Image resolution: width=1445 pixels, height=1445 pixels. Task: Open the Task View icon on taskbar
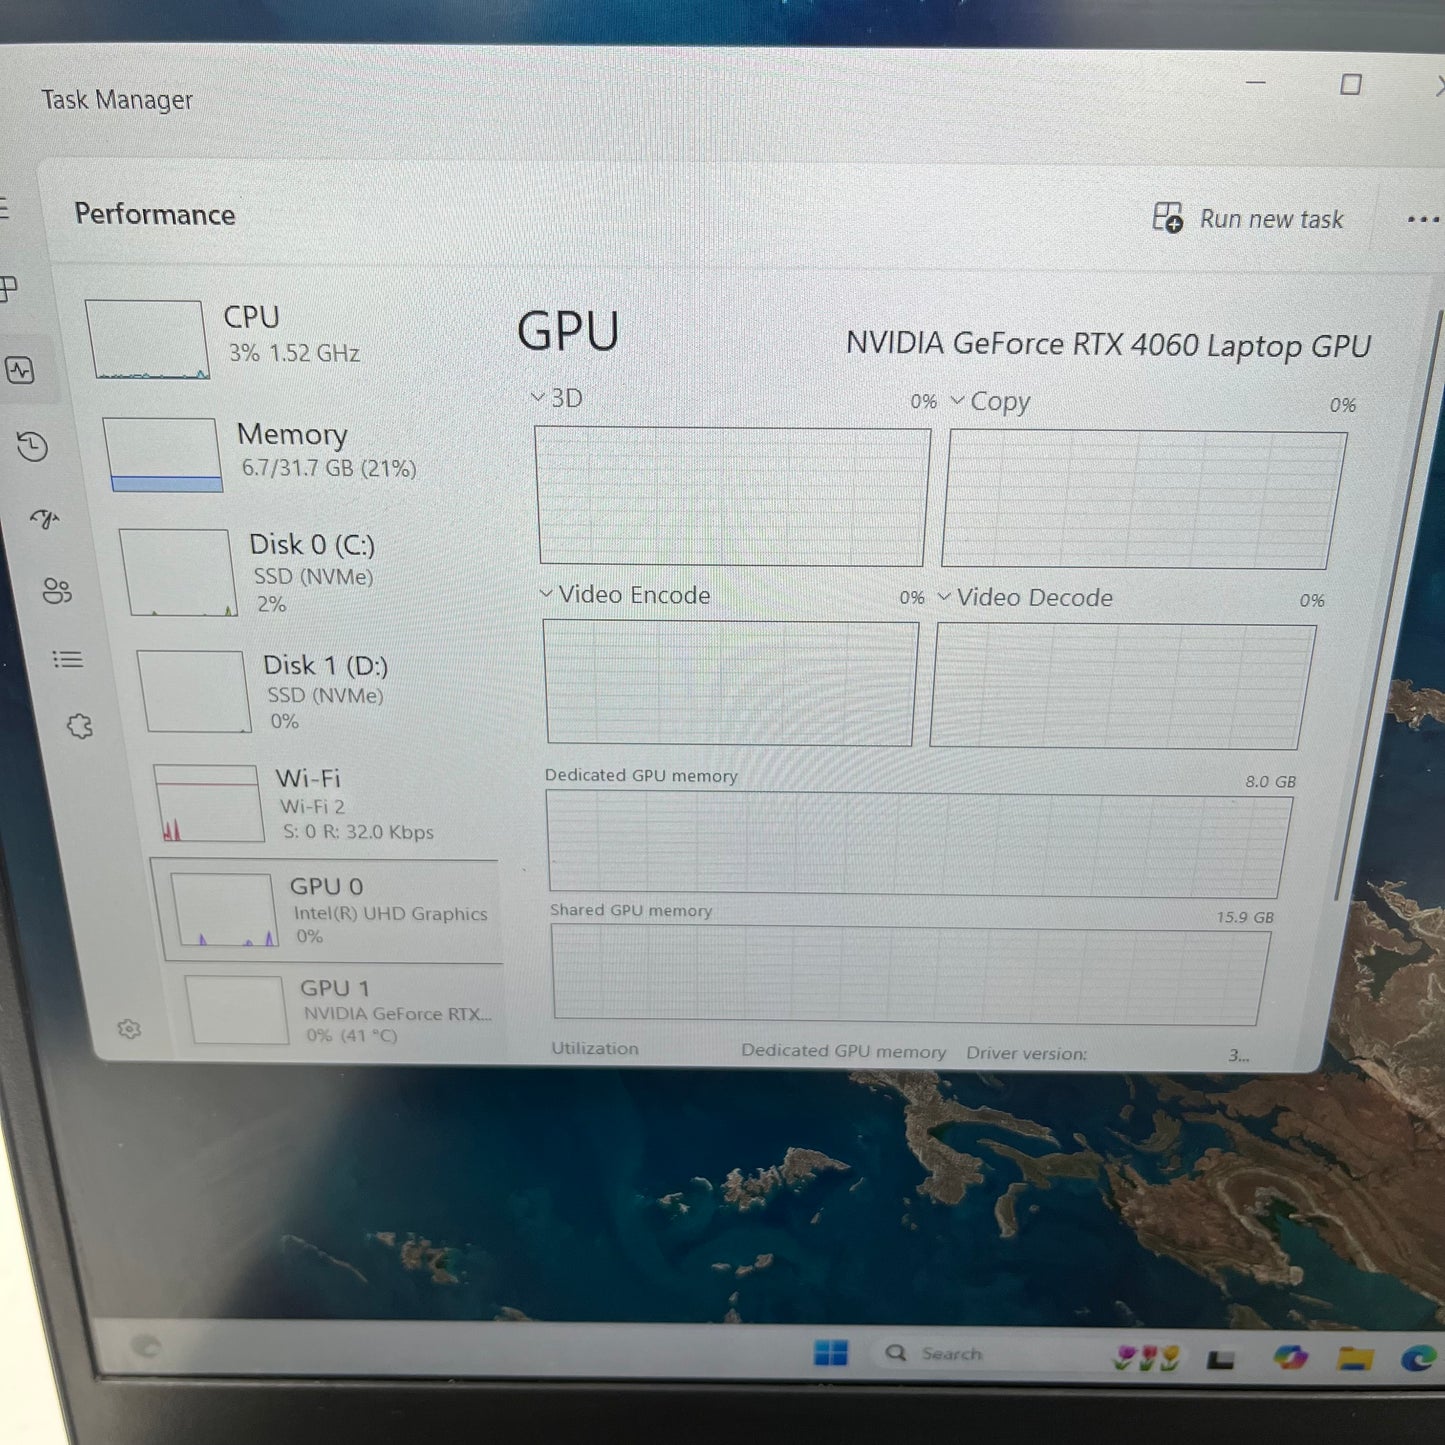coord(1220,1359)
